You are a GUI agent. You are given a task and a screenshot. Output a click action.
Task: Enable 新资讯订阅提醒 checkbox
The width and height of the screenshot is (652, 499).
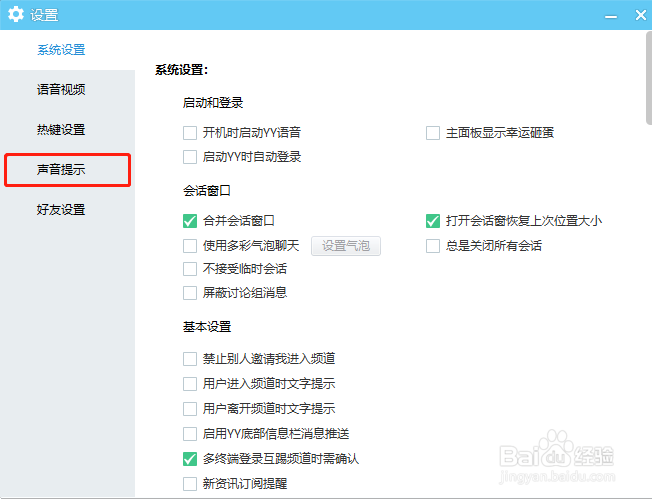(x=190, y=484)
